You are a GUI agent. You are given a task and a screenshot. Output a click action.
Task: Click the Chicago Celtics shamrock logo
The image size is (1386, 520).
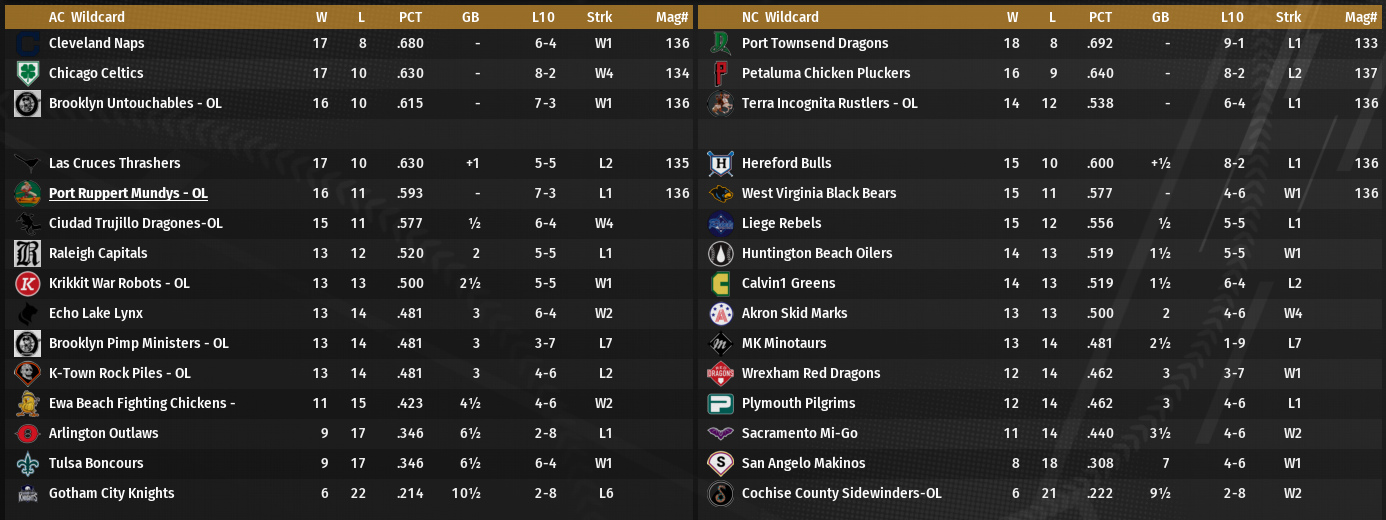point(27,74)
